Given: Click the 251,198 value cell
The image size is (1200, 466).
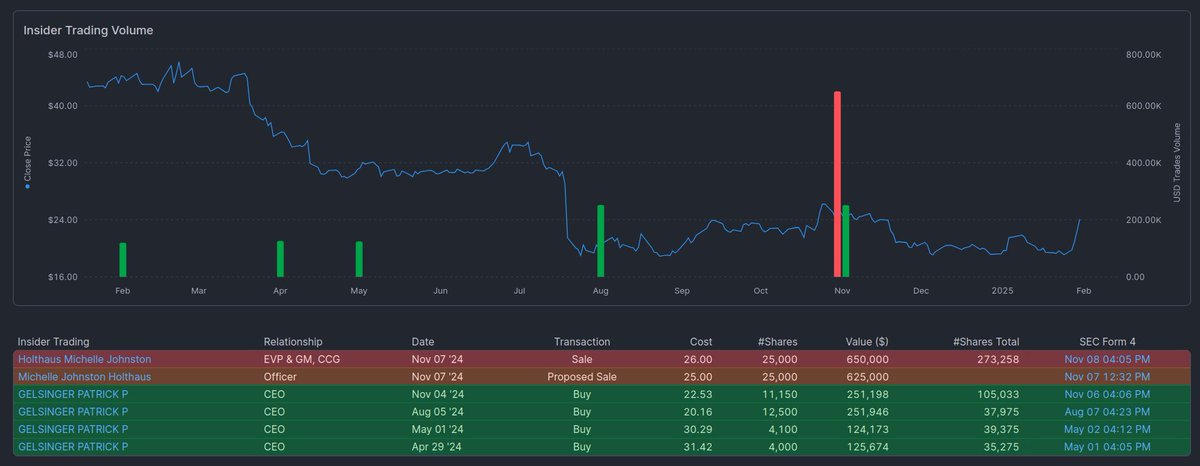Looking at the screenshot, I should point(868,394).
